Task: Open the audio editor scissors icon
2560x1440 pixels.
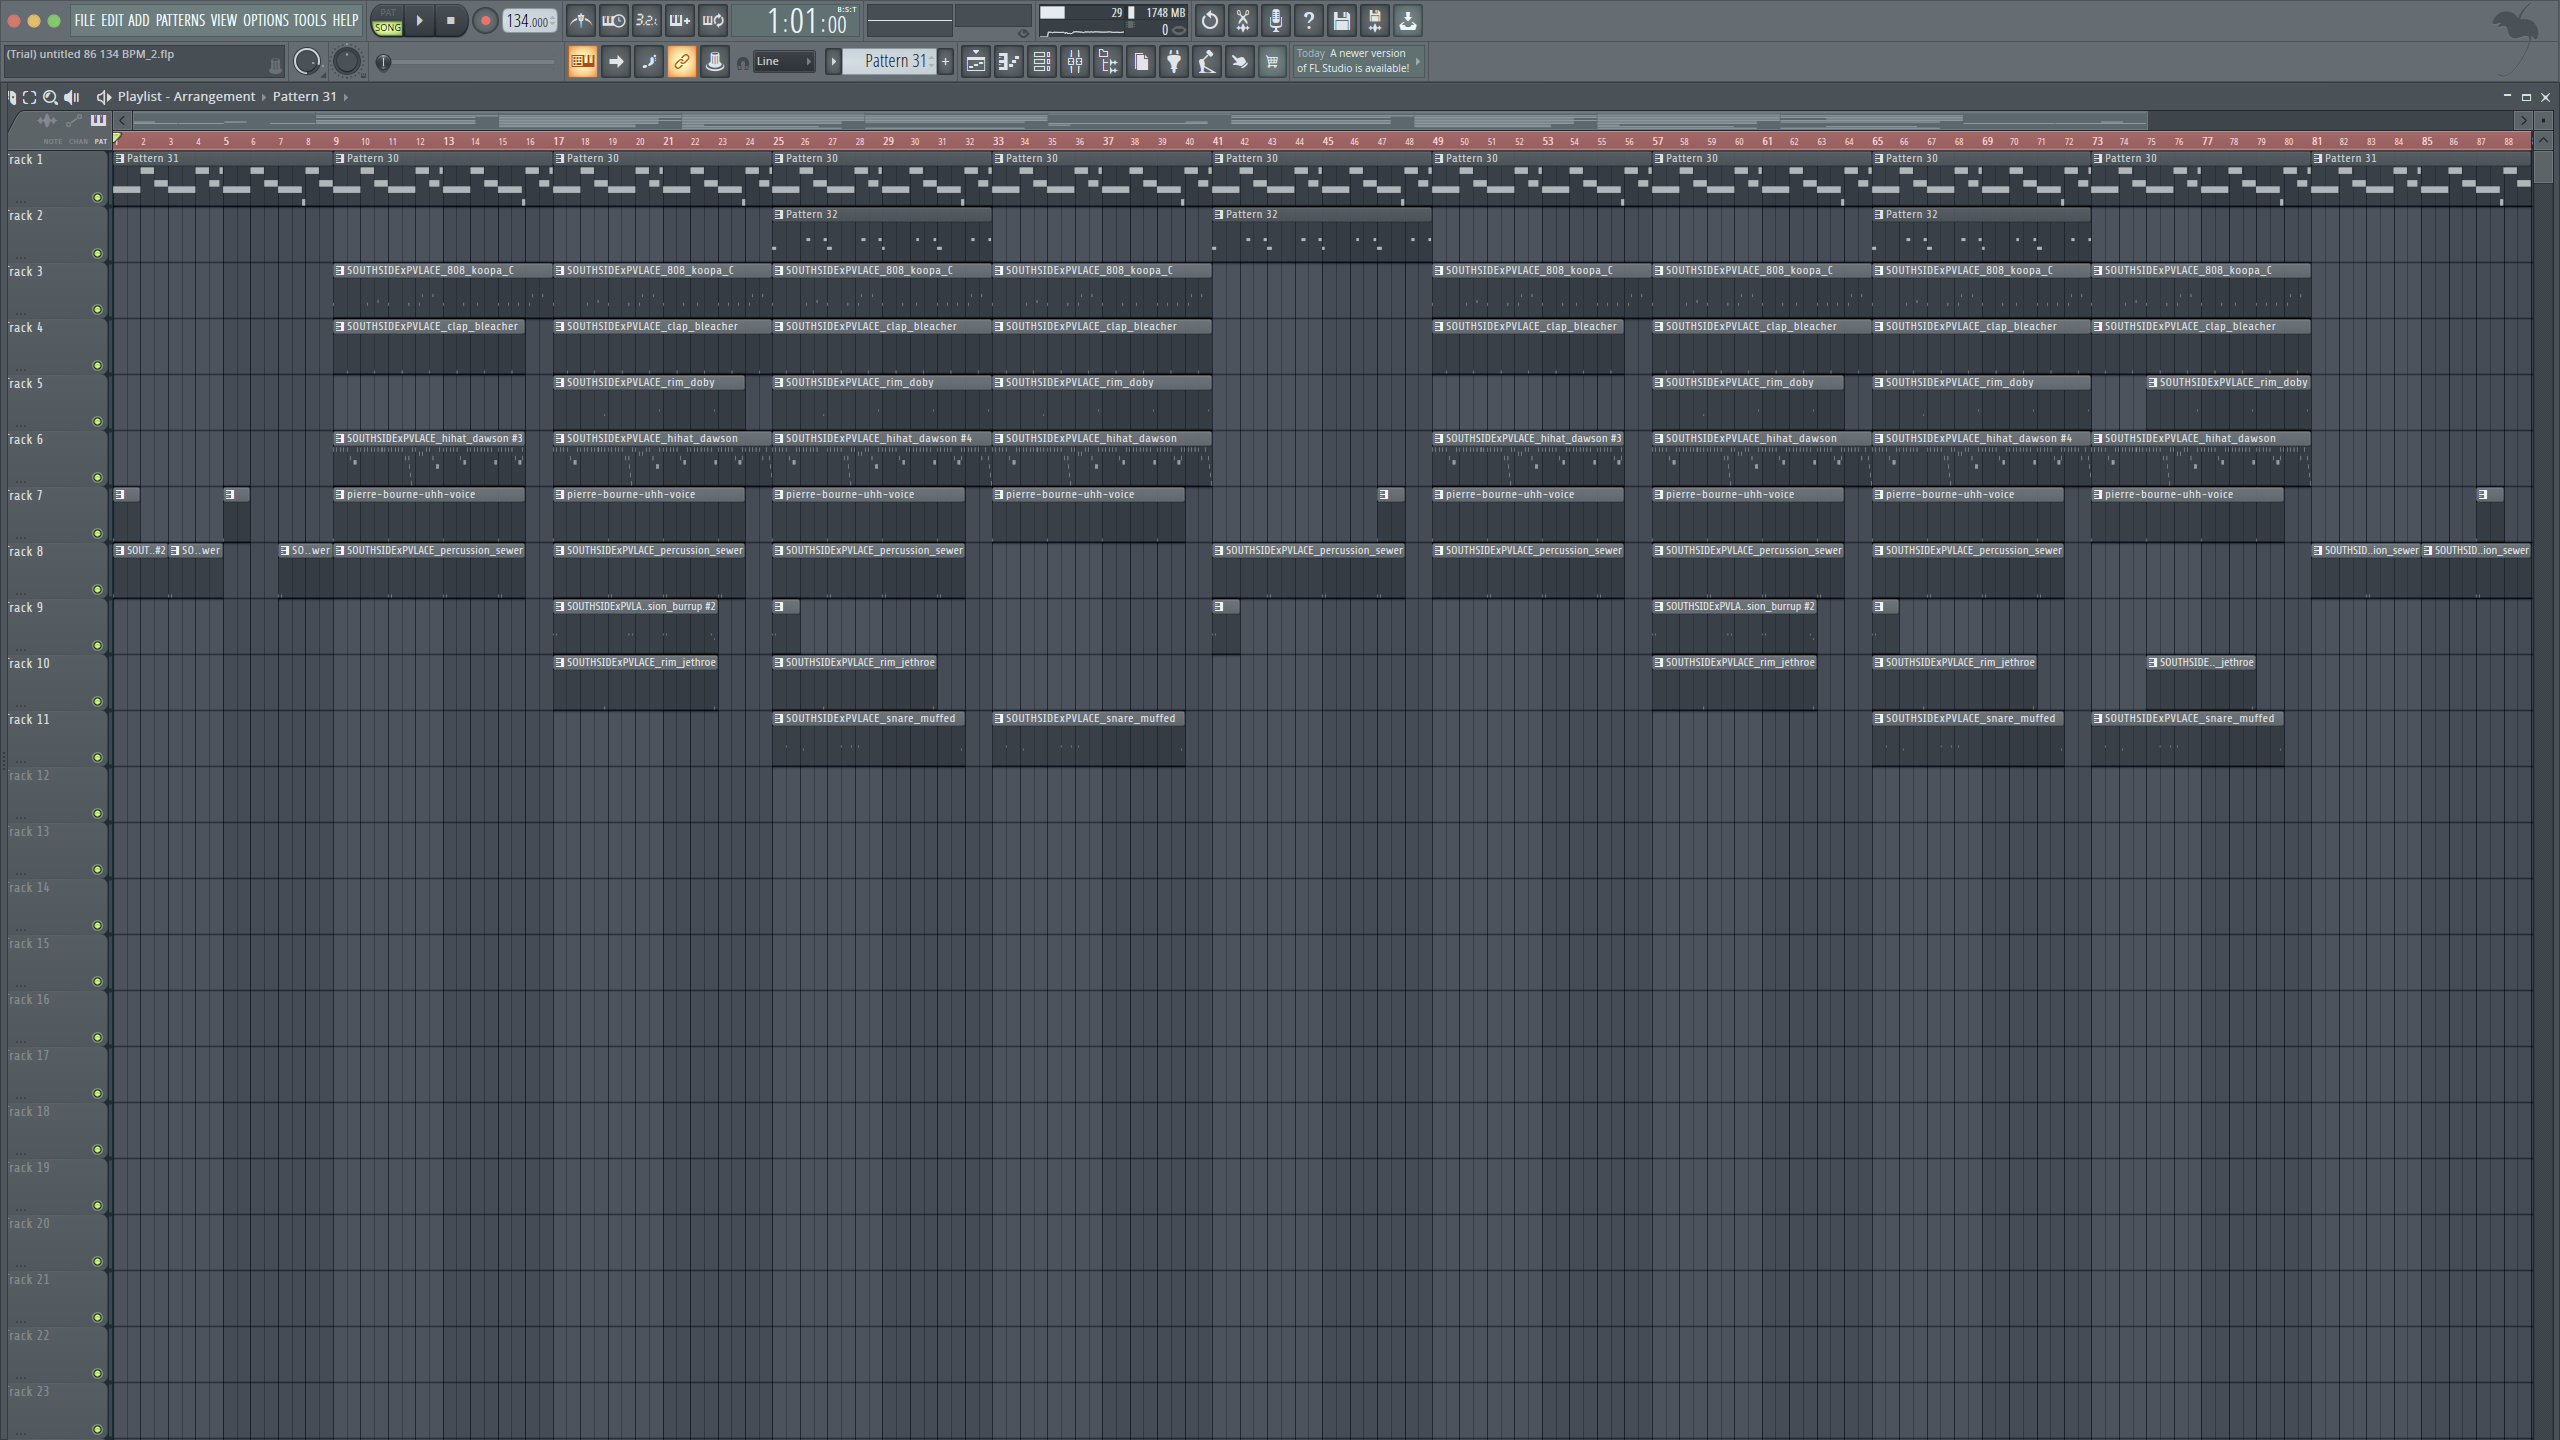Action: pyautogui.click(x=1242, y=21)
